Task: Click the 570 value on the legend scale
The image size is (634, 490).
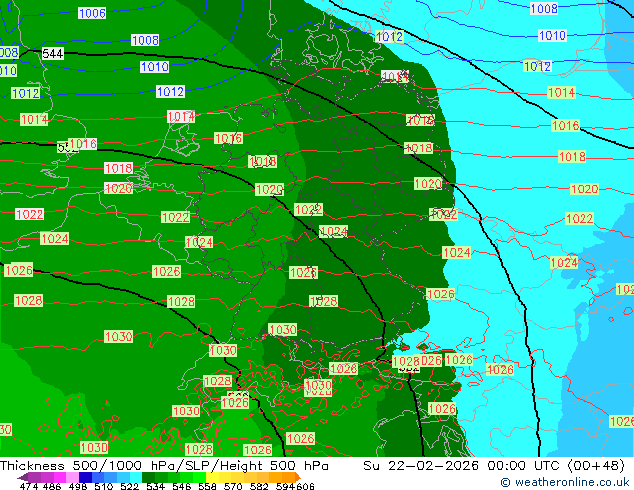Action: pos(233,486)
